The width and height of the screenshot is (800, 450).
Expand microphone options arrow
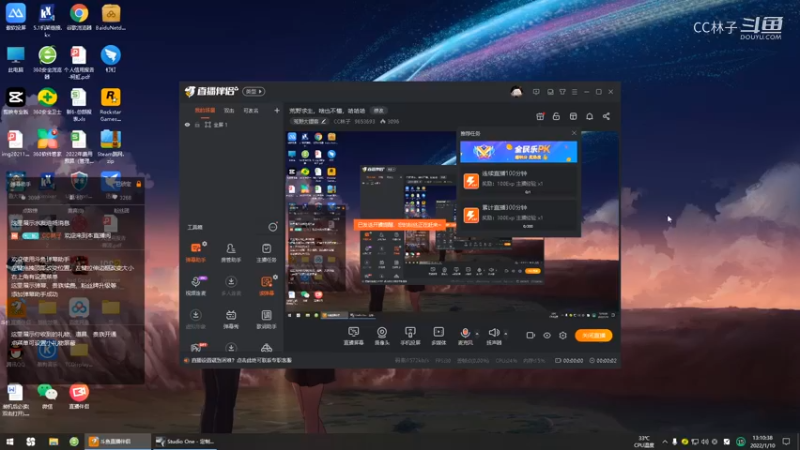tap(477, 334)
